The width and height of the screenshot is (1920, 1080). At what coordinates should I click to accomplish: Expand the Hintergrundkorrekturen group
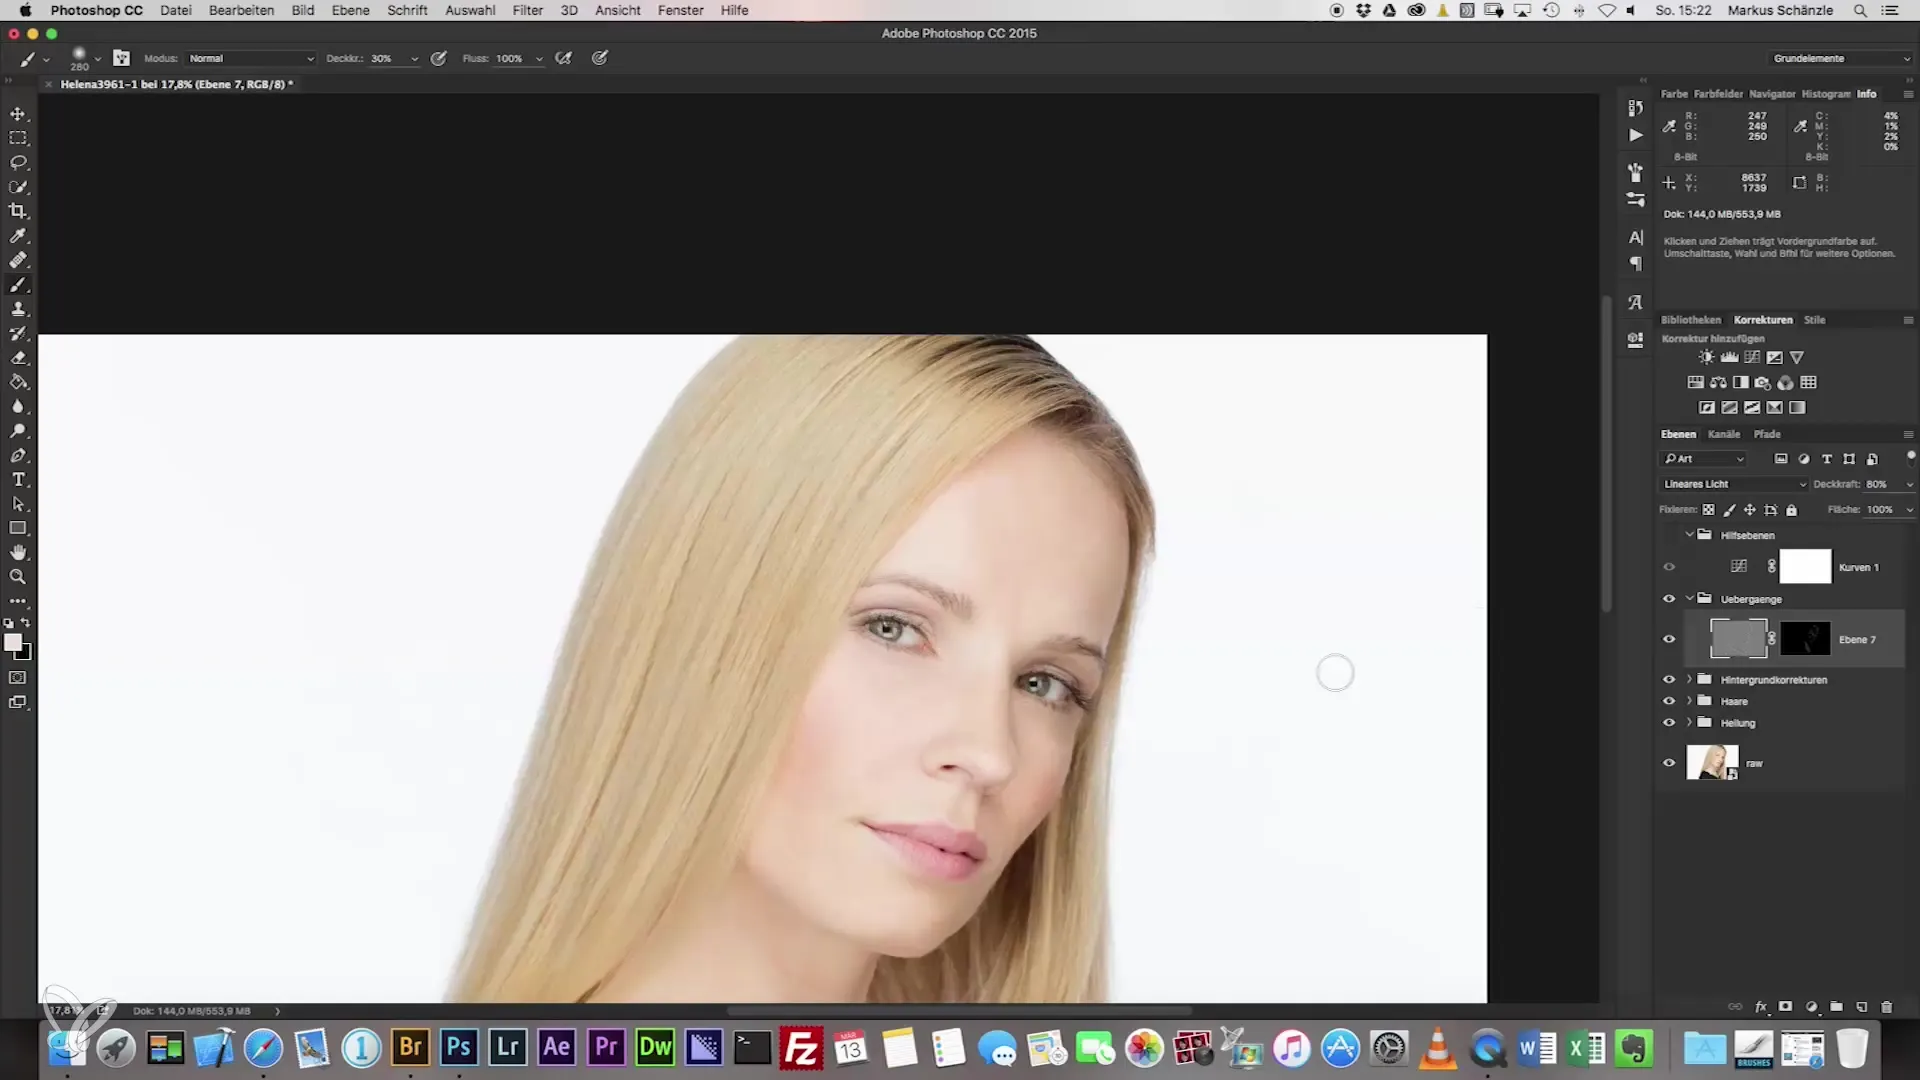(1690, 679)
